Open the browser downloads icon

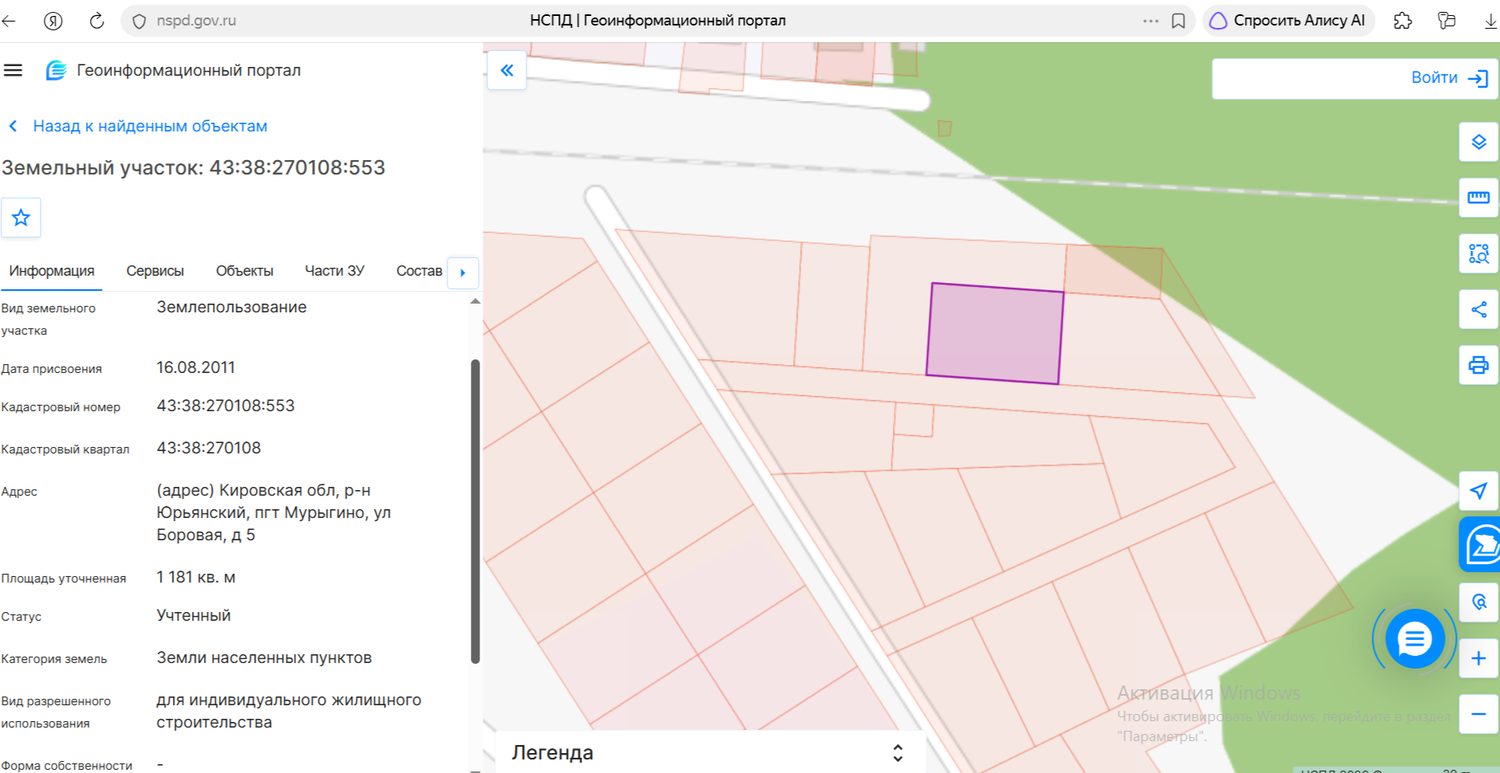coord(1490,20)
